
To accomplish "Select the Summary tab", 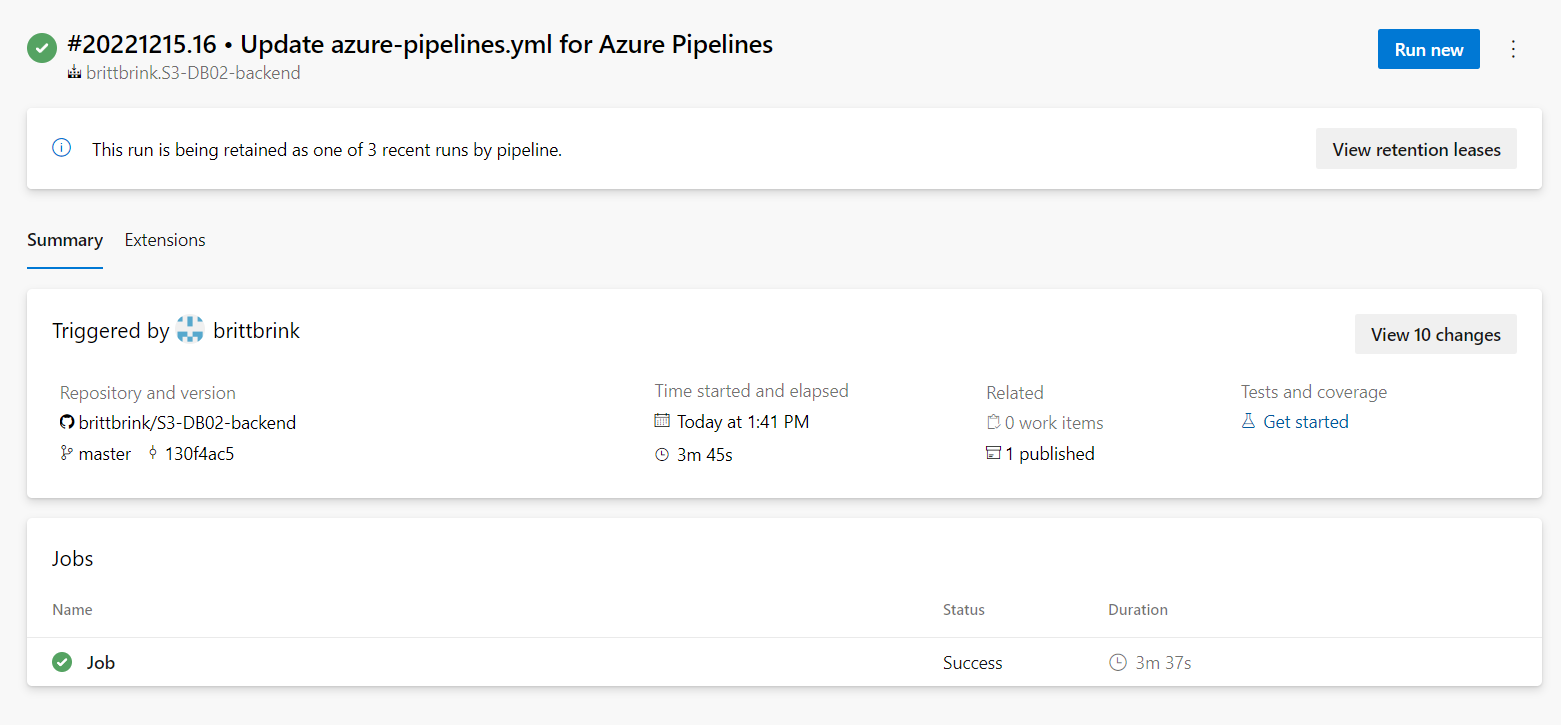I will [x=65, y=240].
